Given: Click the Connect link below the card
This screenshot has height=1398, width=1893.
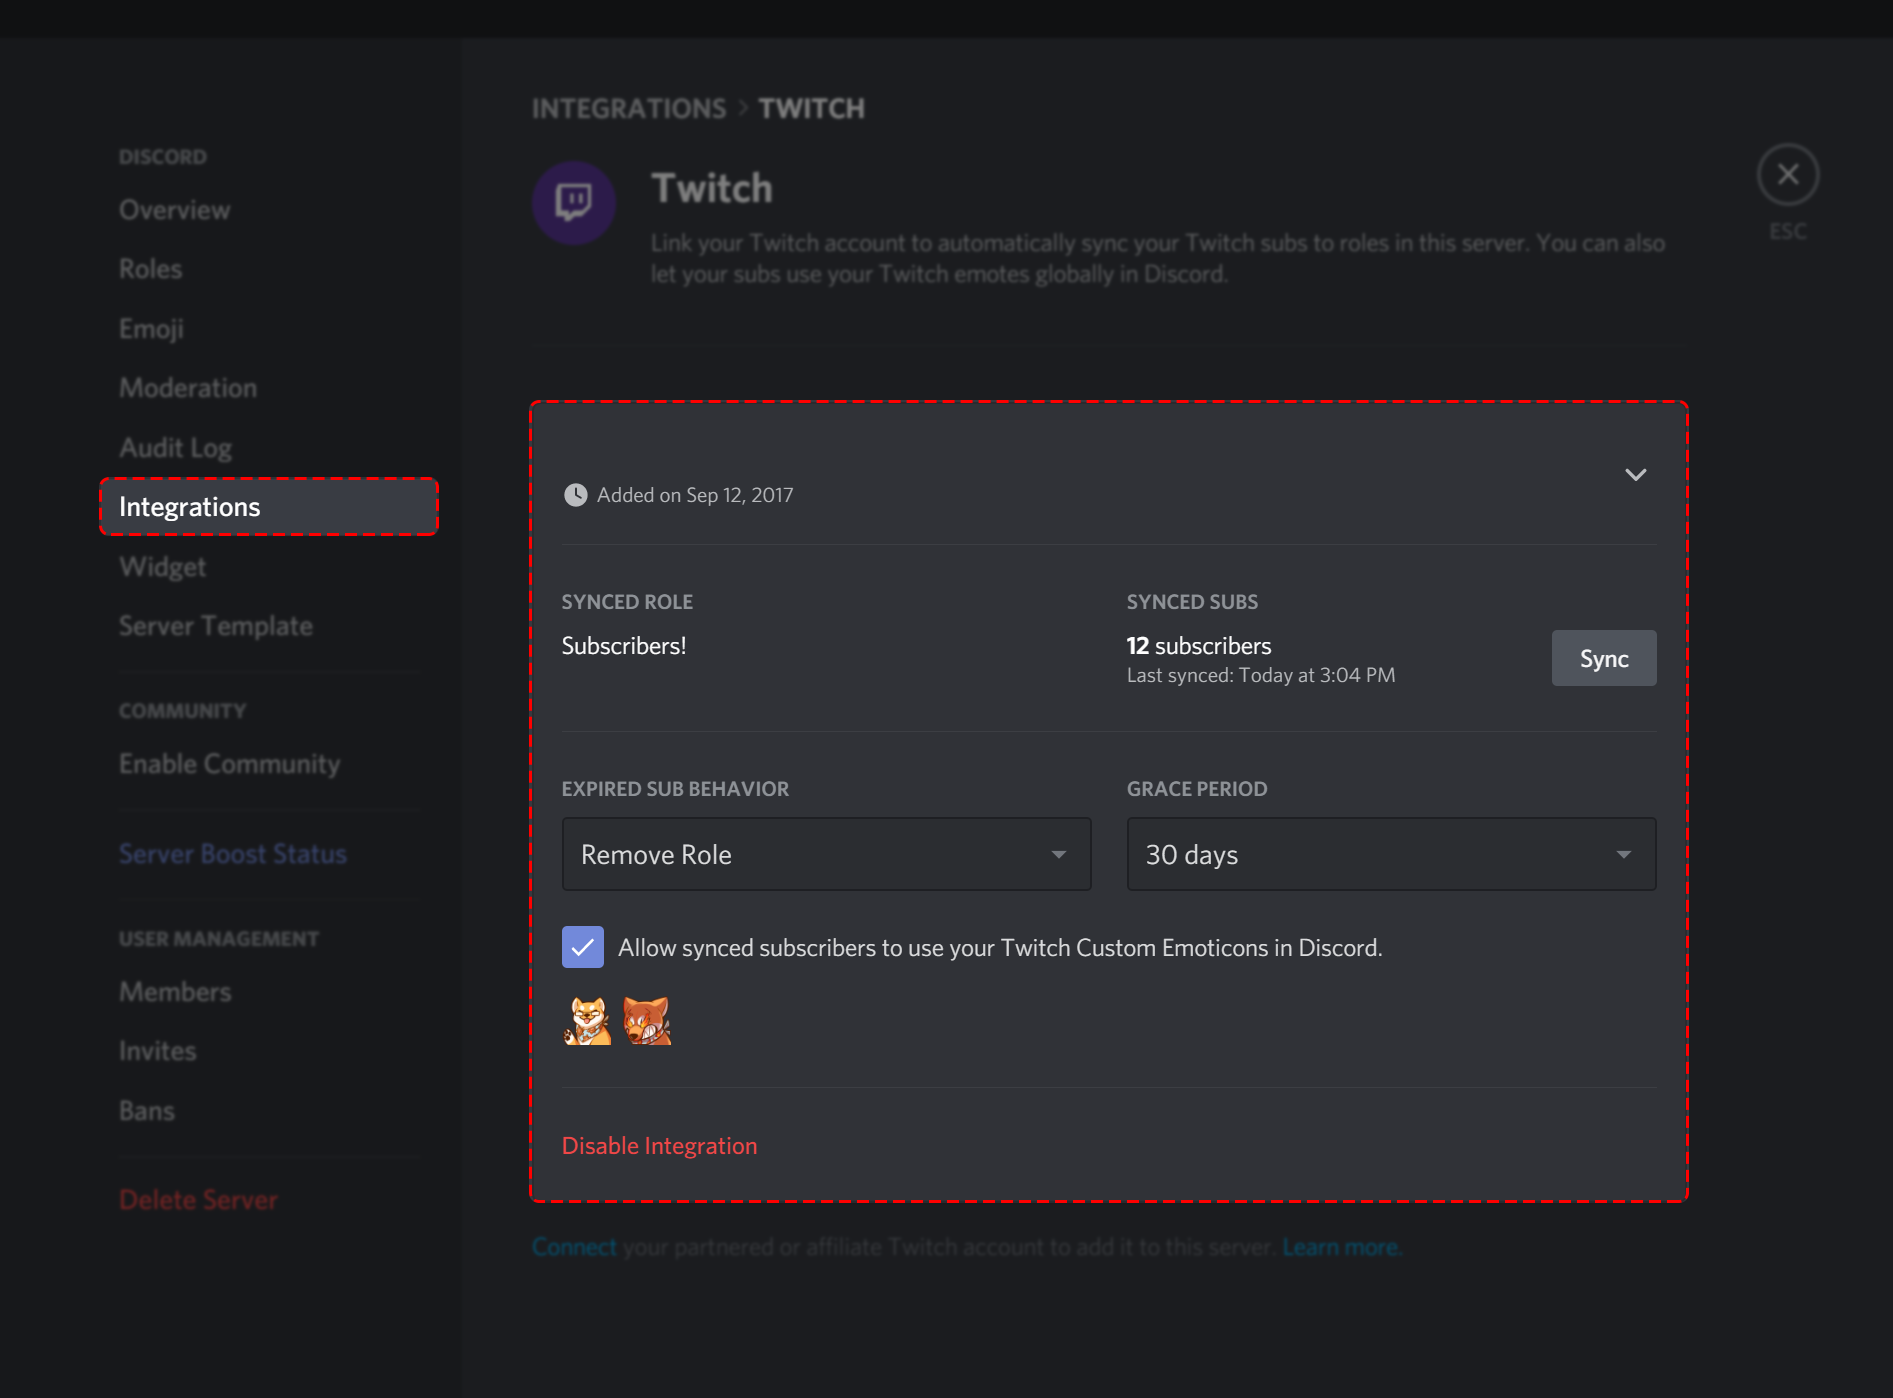Looking at the screenshot, I should (x=574, y=1247).
